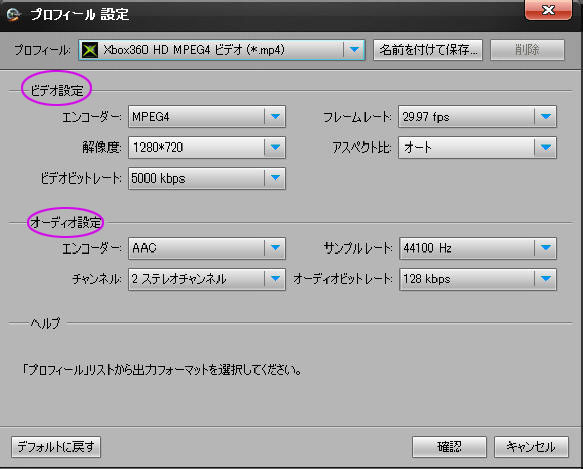Click the Xbox360 profile icon
583x469 pixels.
[90, 50]
